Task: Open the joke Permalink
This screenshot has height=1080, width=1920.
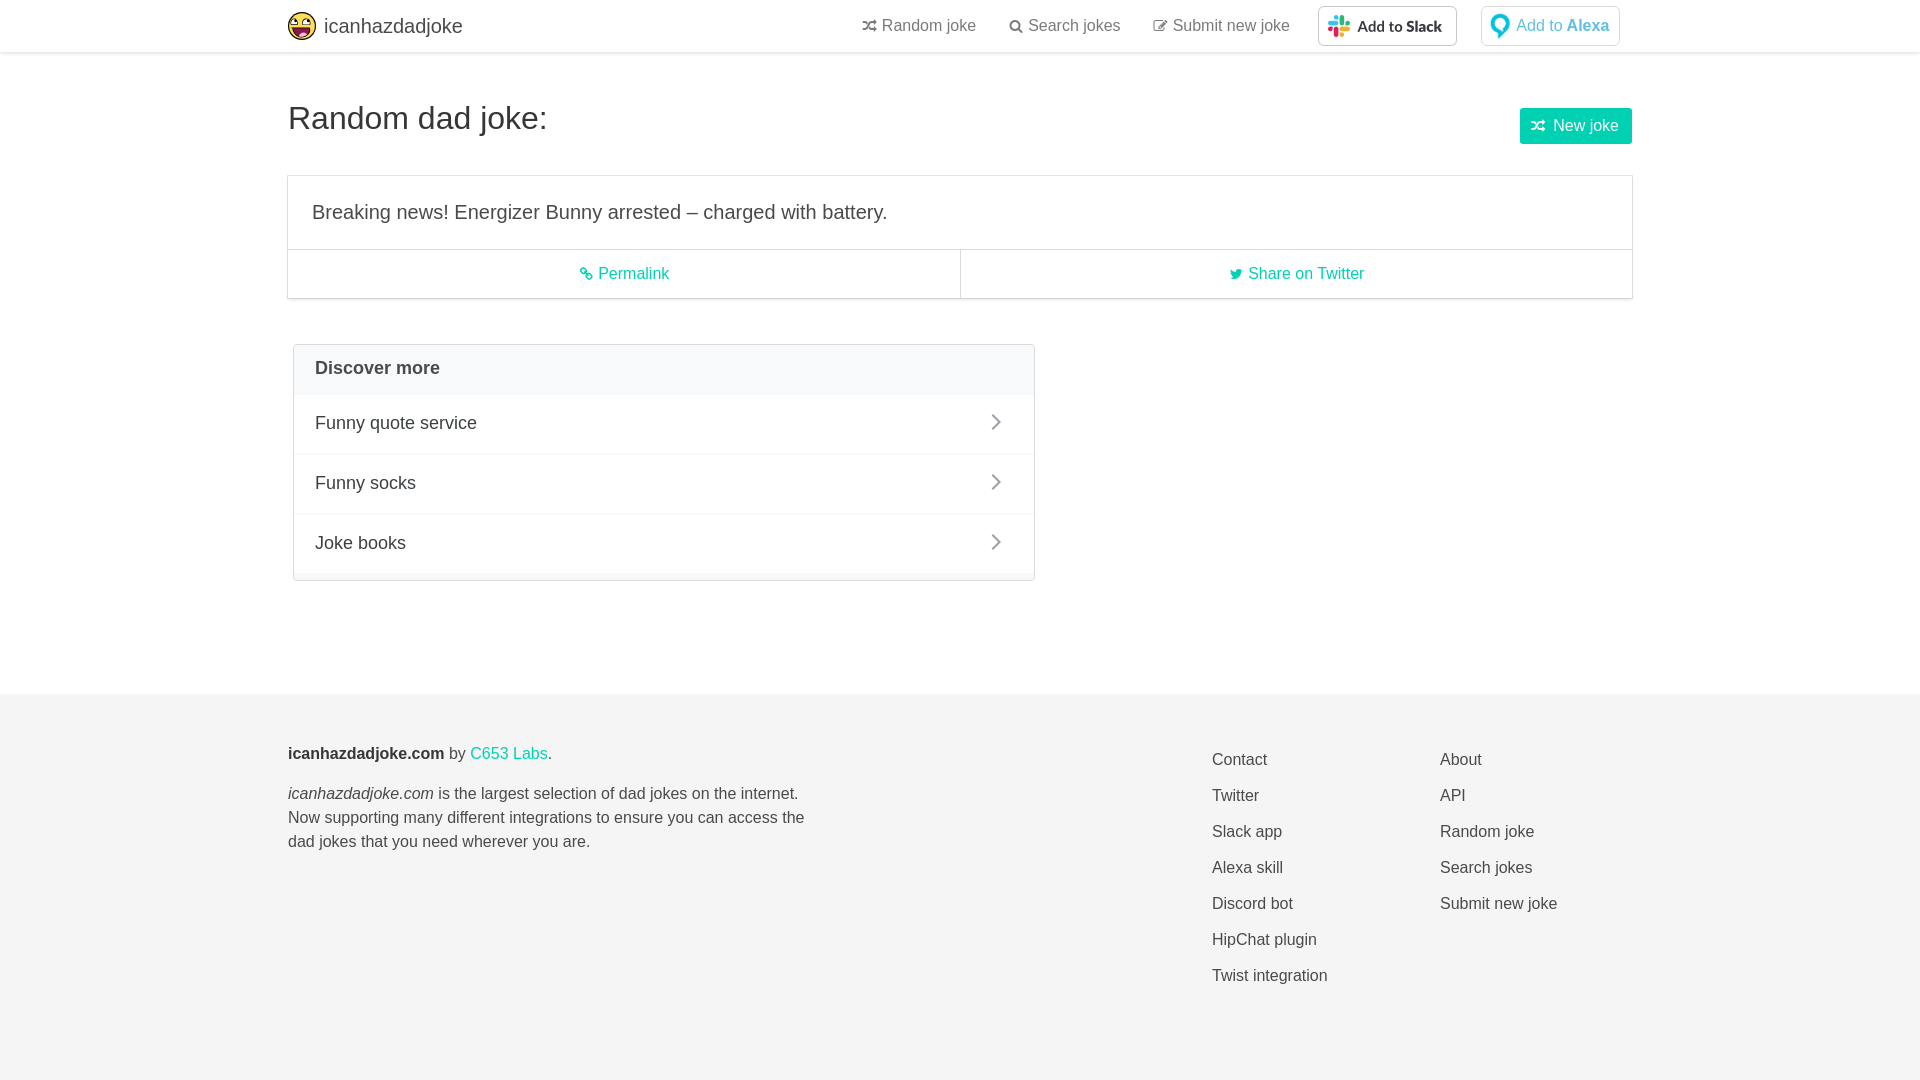Action: pyautogui.click(x=624, y=274)
